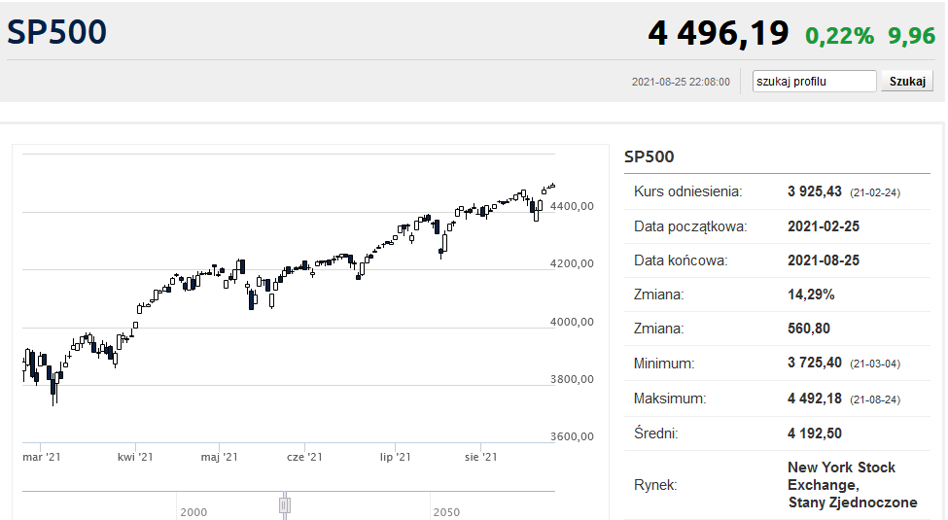
Task: Click the 'kwi '21' date axis label
Action: (135, 457)
